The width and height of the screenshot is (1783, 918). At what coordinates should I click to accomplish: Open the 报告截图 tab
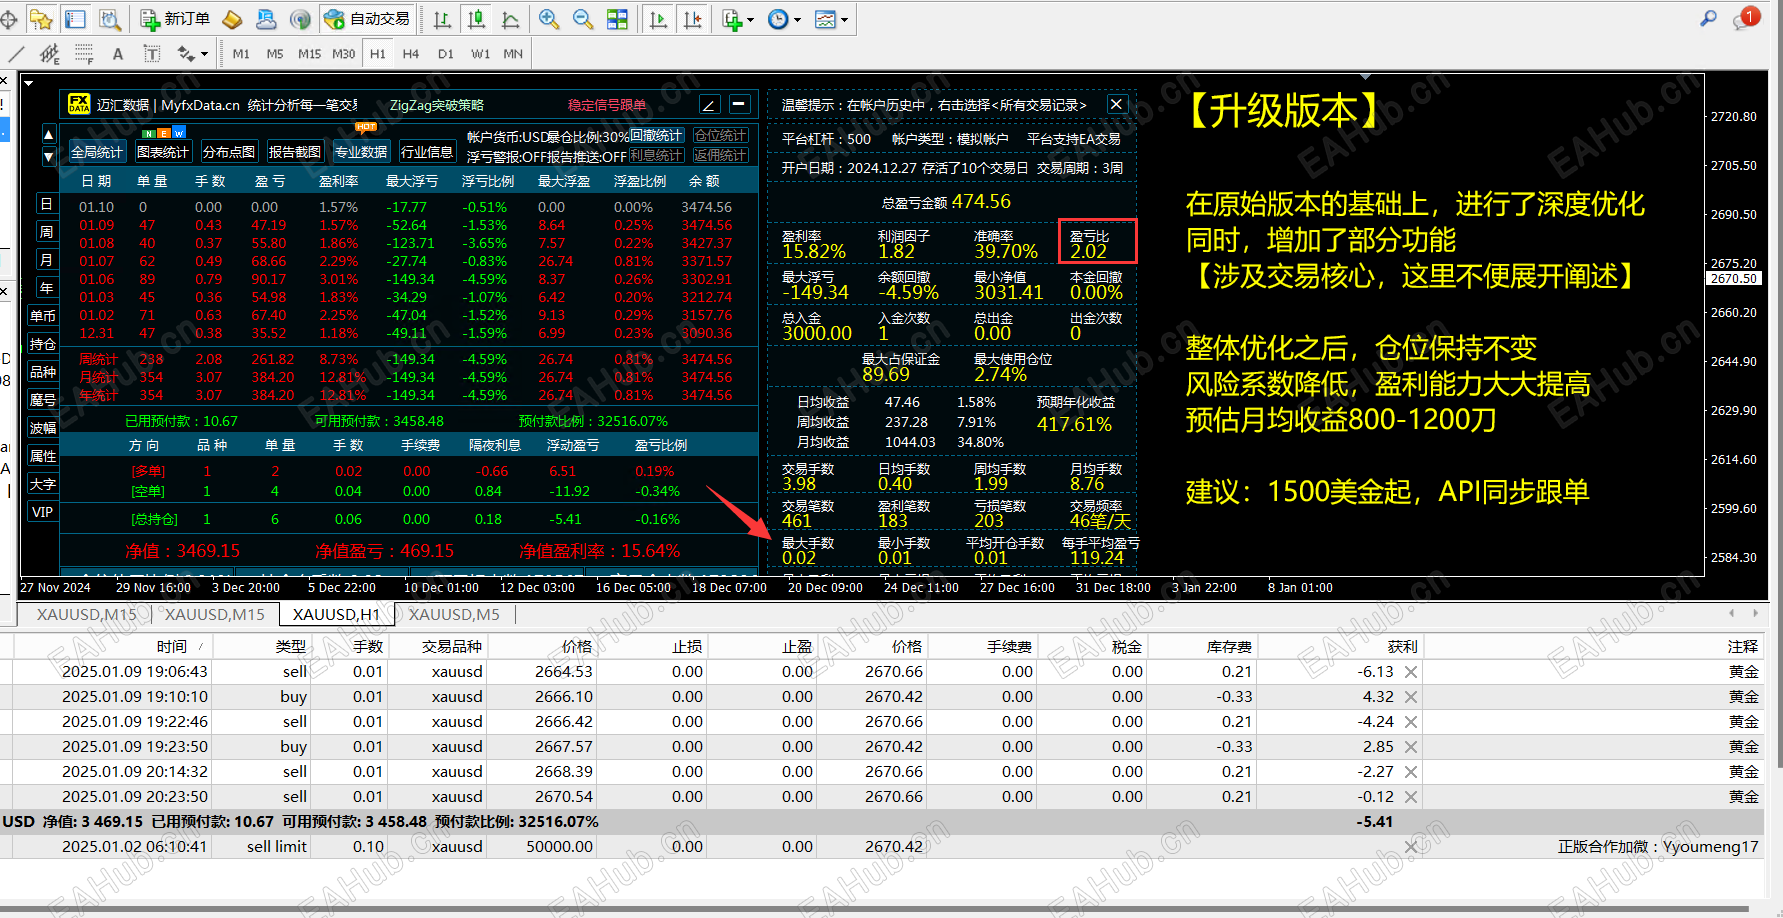295,152
